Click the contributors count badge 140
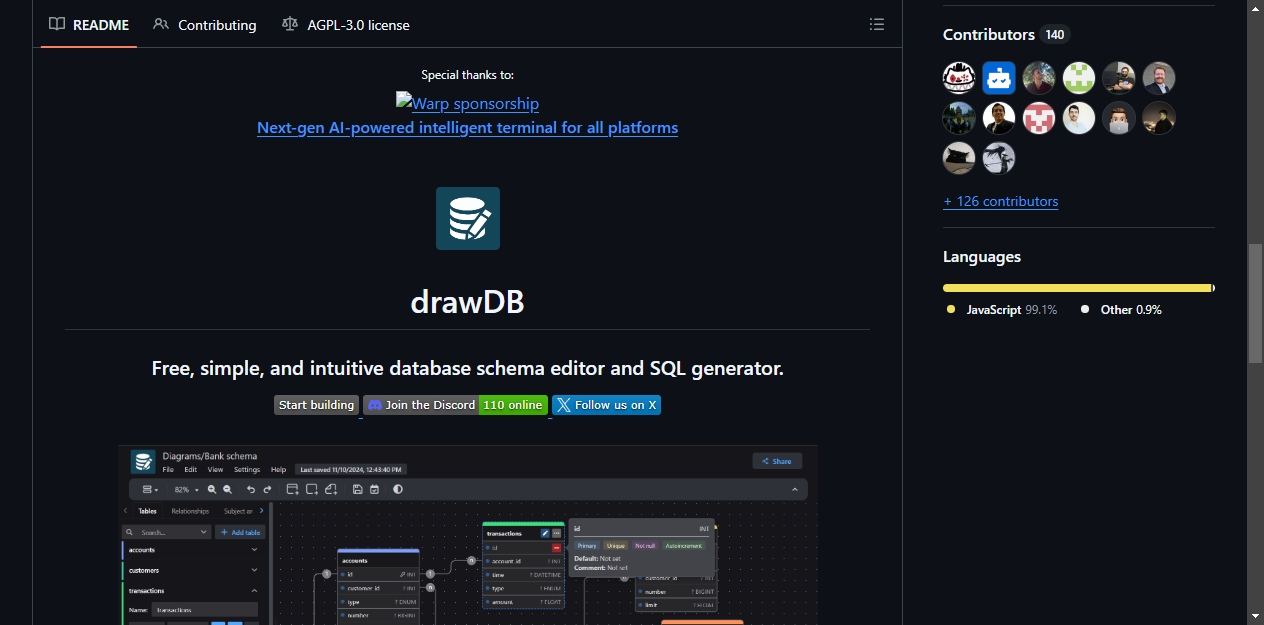 tap(1055, 35)
